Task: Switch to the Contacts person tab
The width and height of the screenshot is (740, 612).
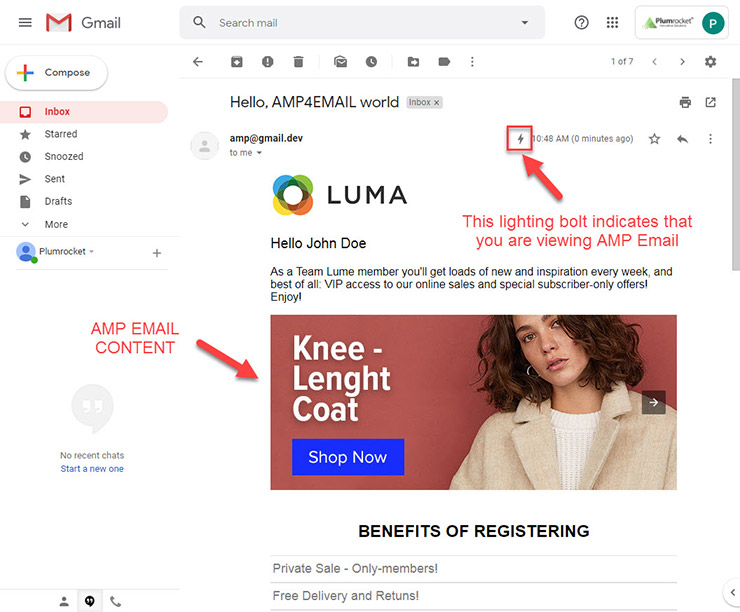Action: [x=64, y=601]
